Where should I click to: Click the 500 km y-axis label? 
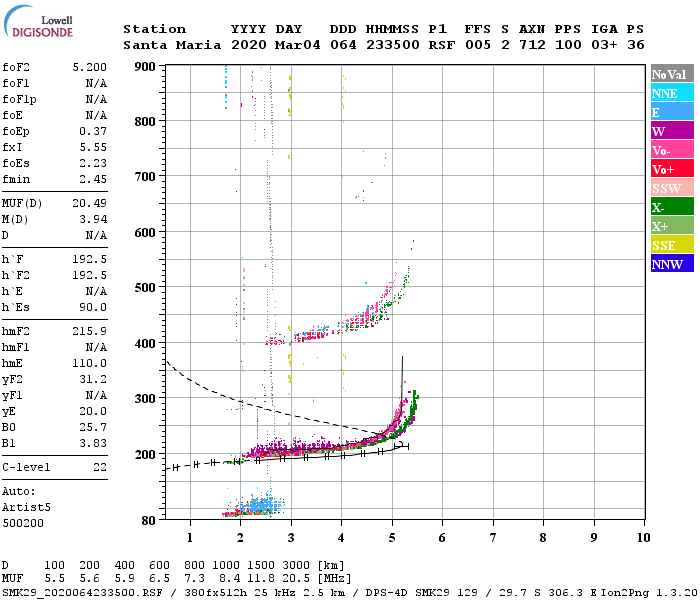point(145,288)
